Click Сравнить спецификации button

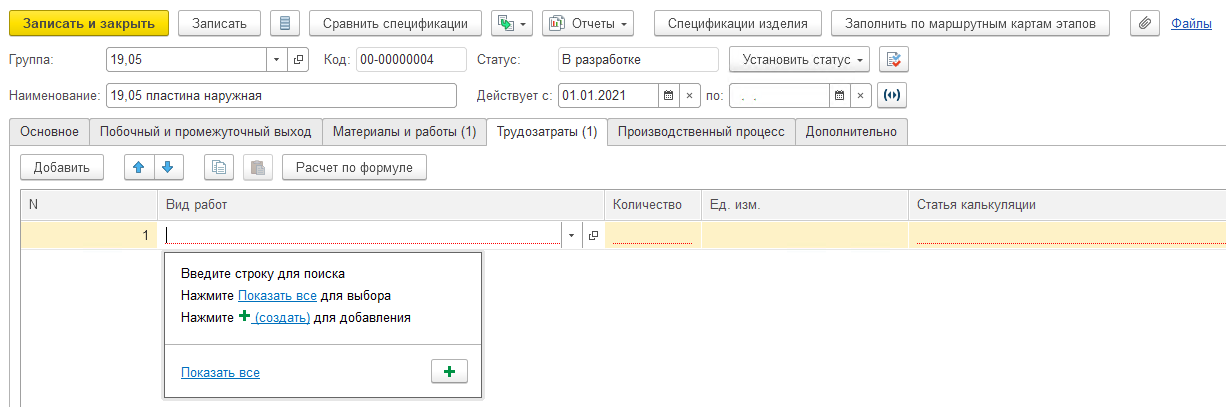pos(395,23)
